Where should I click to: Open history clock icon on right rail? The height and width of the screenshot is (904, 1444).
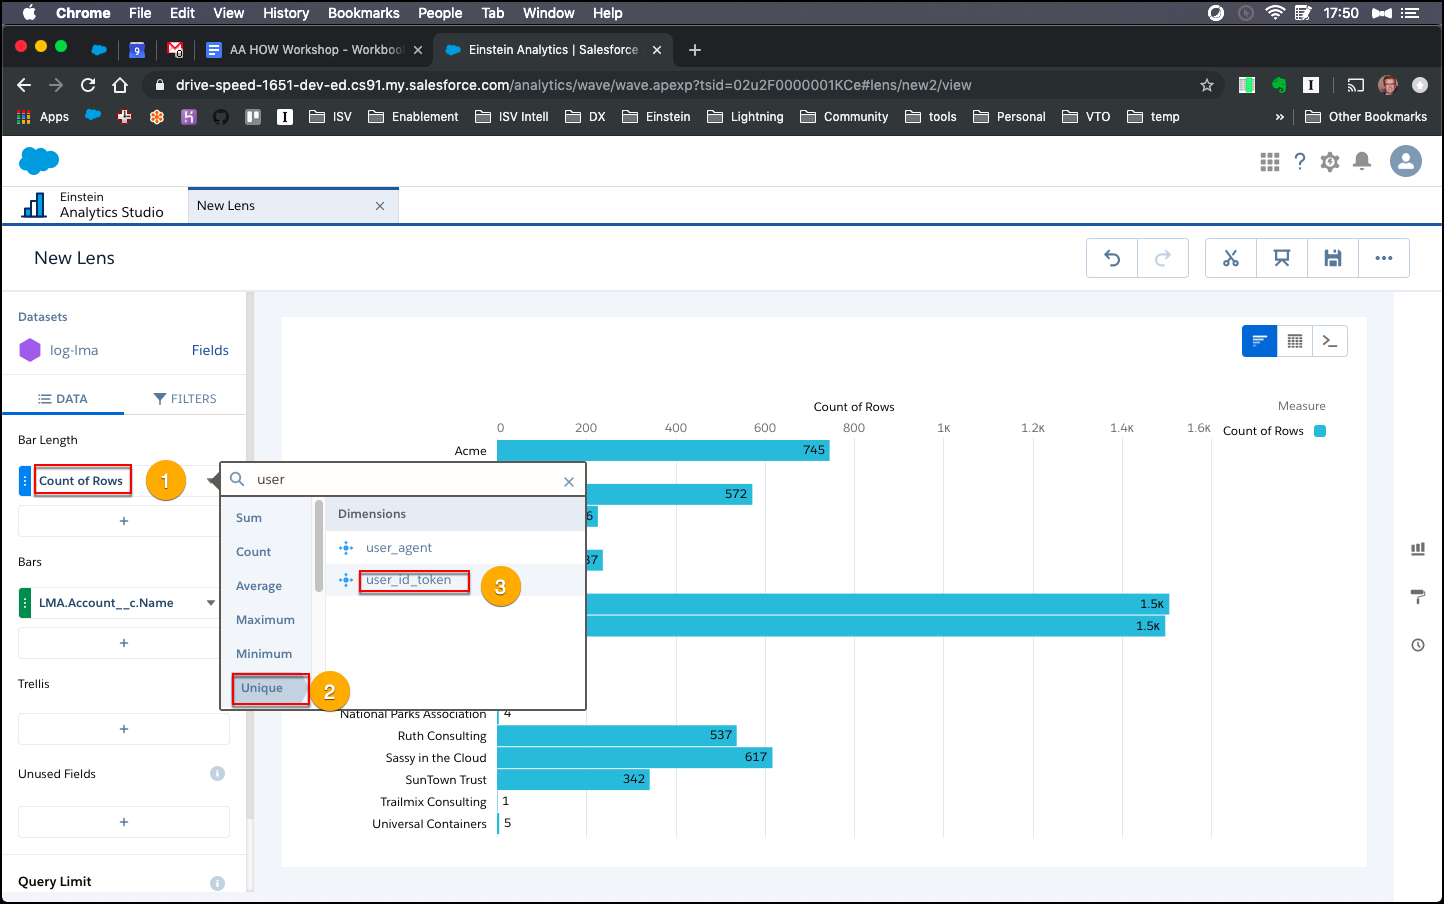[1418, 645]
